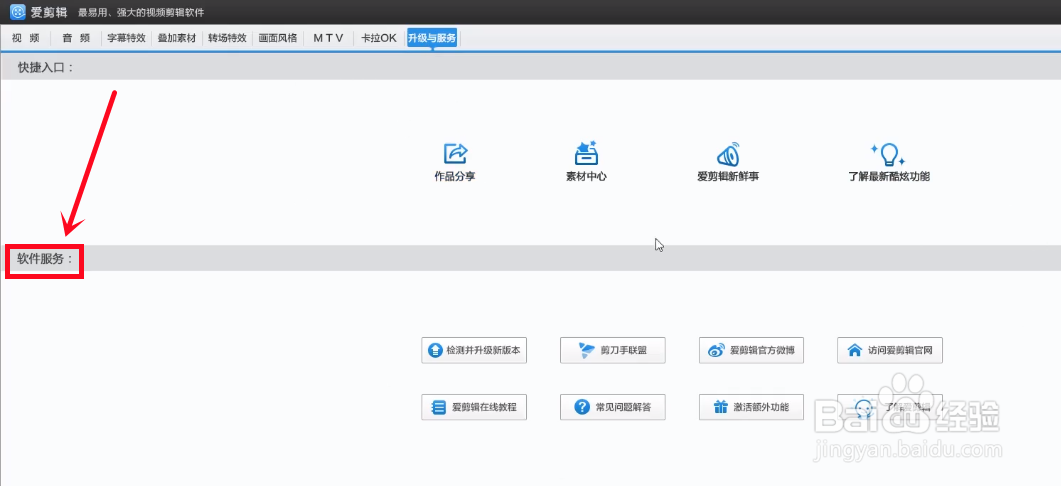This screenshot has width=1061, height=486.
Task: Open the 字幕特效 tab
Action: tap(127, 39)
